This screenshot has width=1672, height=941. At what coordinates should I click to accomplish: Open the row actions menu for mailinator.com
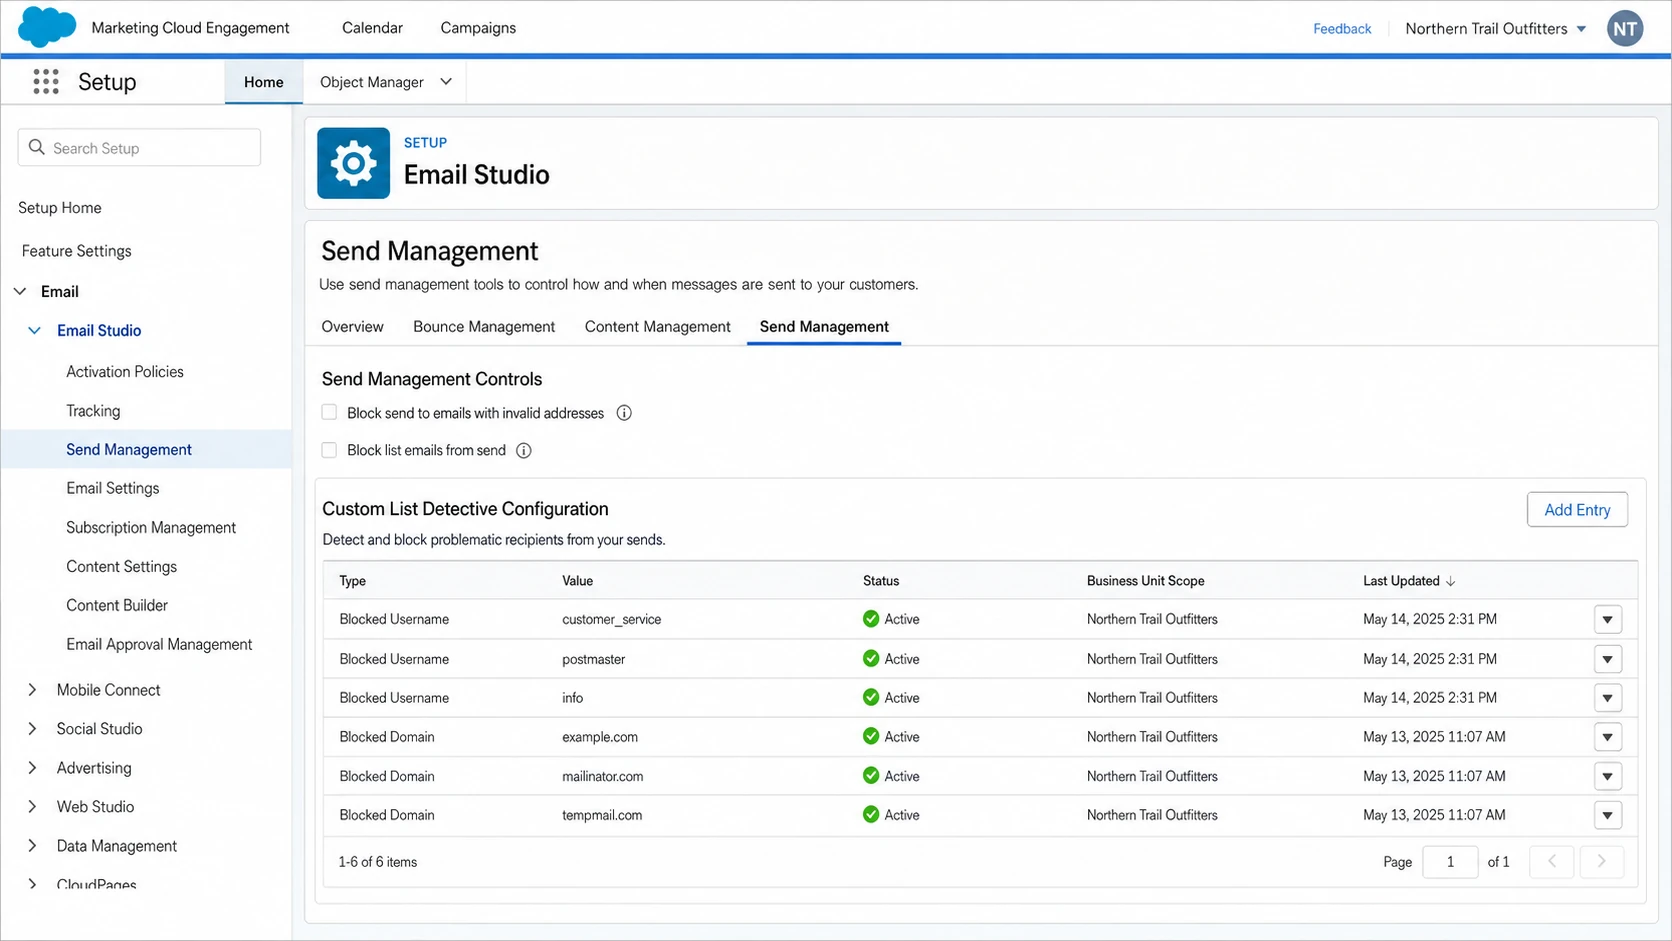coord(1608,776)
